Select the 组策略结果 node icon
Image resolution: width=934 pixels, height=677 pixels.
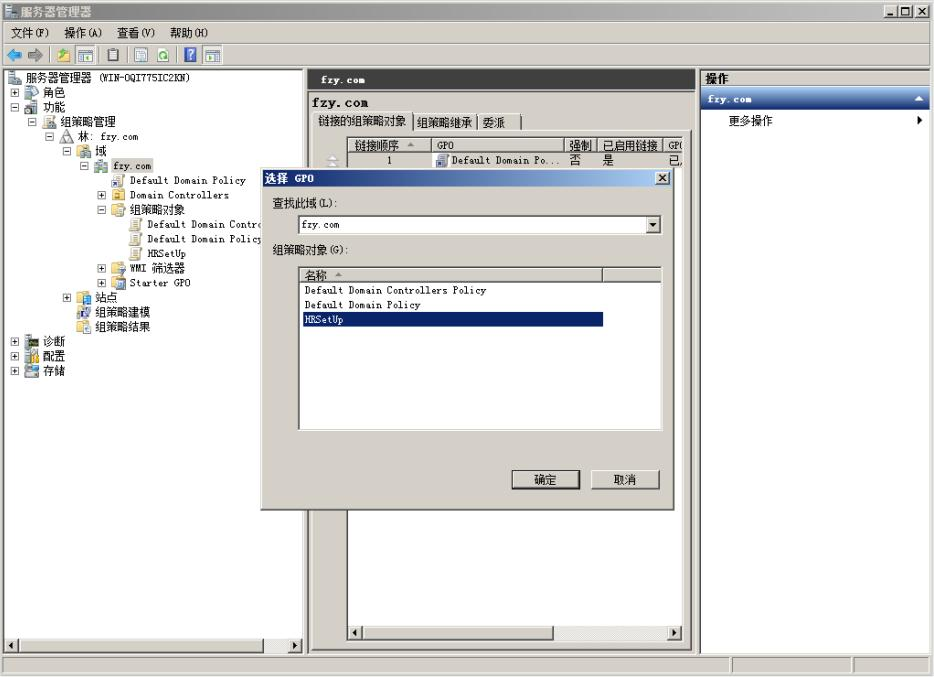[82, 327]
